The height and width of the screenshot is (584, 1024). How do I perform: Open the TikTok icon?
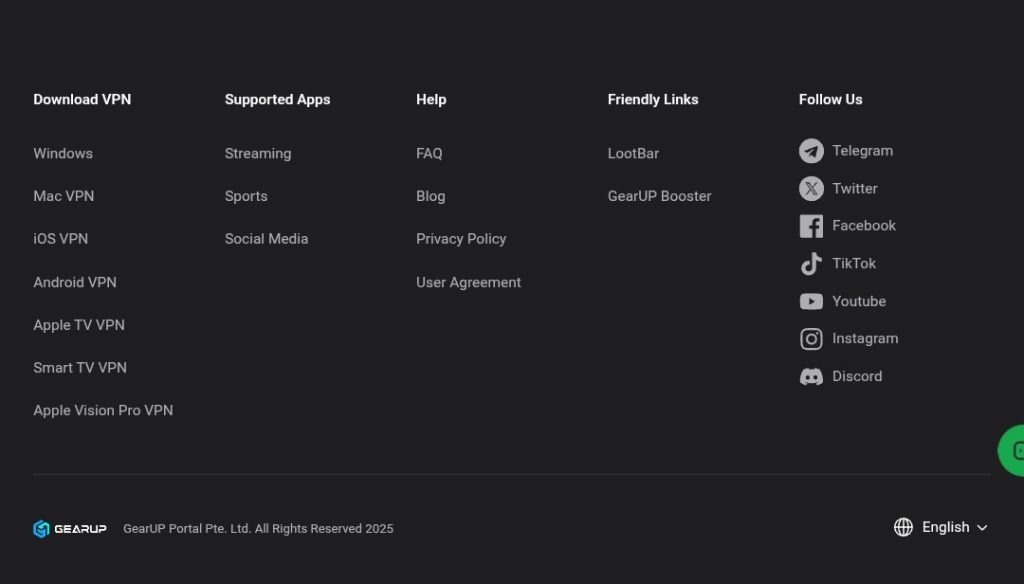click(811, 264)
